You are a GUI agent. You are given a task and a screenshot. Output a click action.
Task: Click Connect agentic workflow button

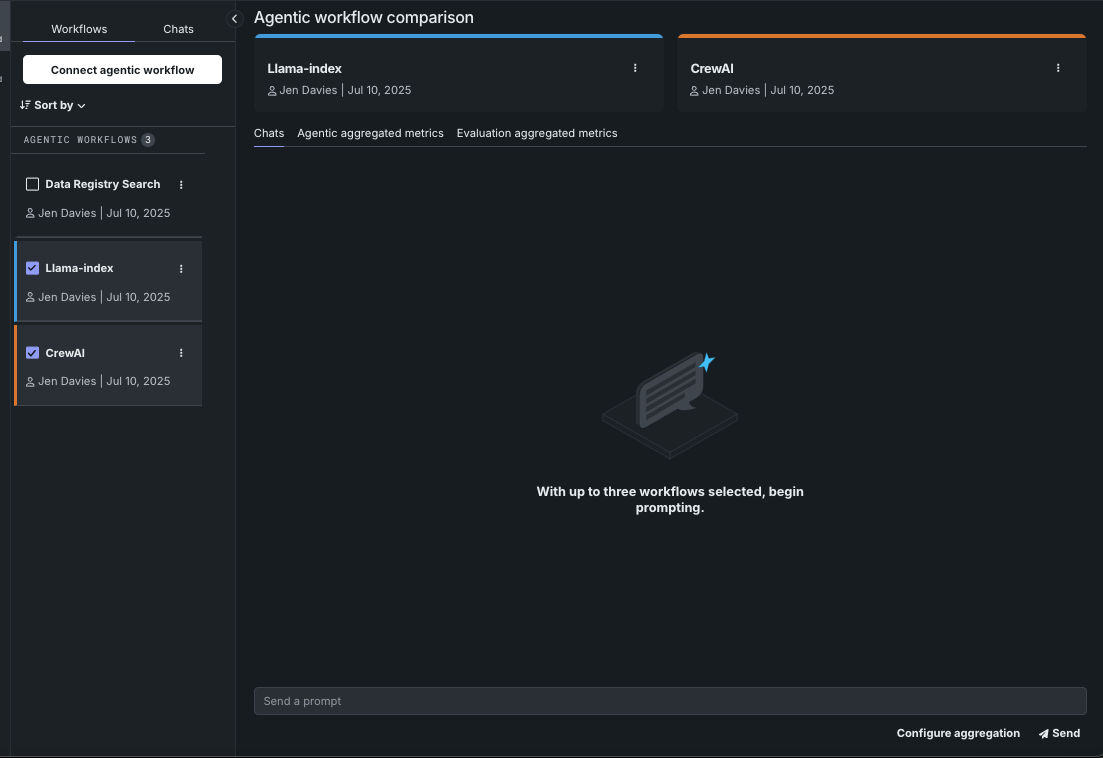click(x=122, y=70)
